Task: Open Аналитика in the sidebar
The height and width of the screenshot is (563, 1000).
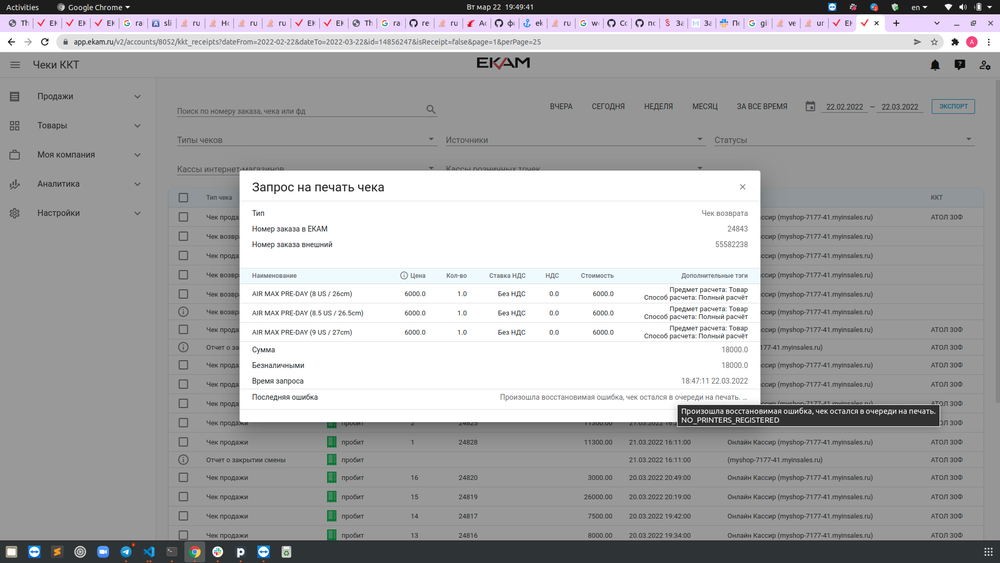Action: pos(77,184)
